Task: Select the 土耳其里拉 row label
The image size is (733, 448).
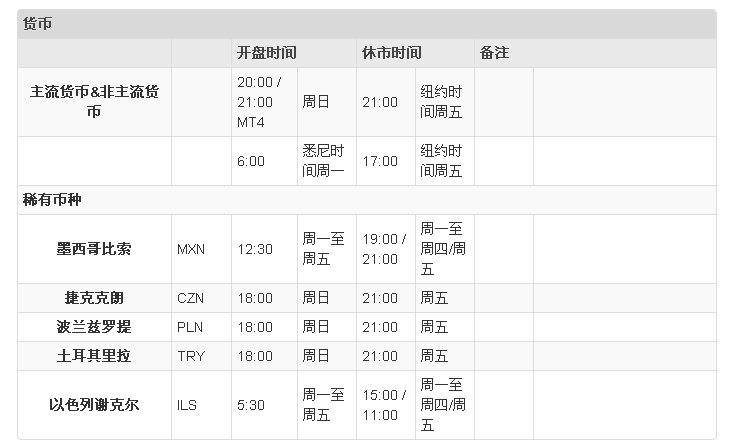Action: tap(94, 356)
